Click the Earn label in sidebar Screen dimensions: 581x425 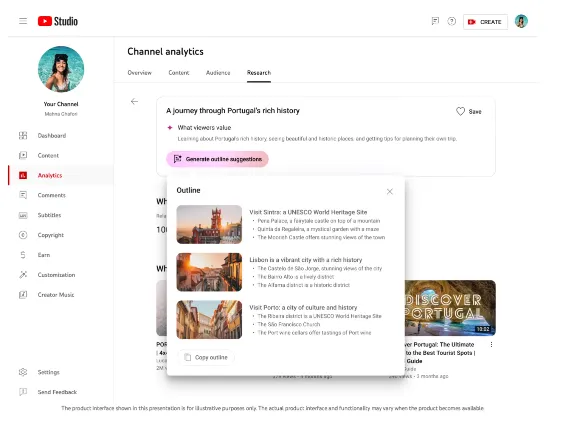coord(44,255)
